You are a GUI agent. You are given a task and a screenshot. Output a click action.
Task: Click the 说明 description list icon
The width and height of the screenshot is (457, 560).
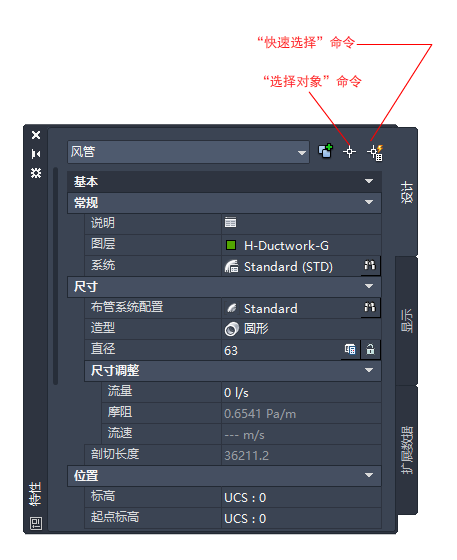coord(230,222)
